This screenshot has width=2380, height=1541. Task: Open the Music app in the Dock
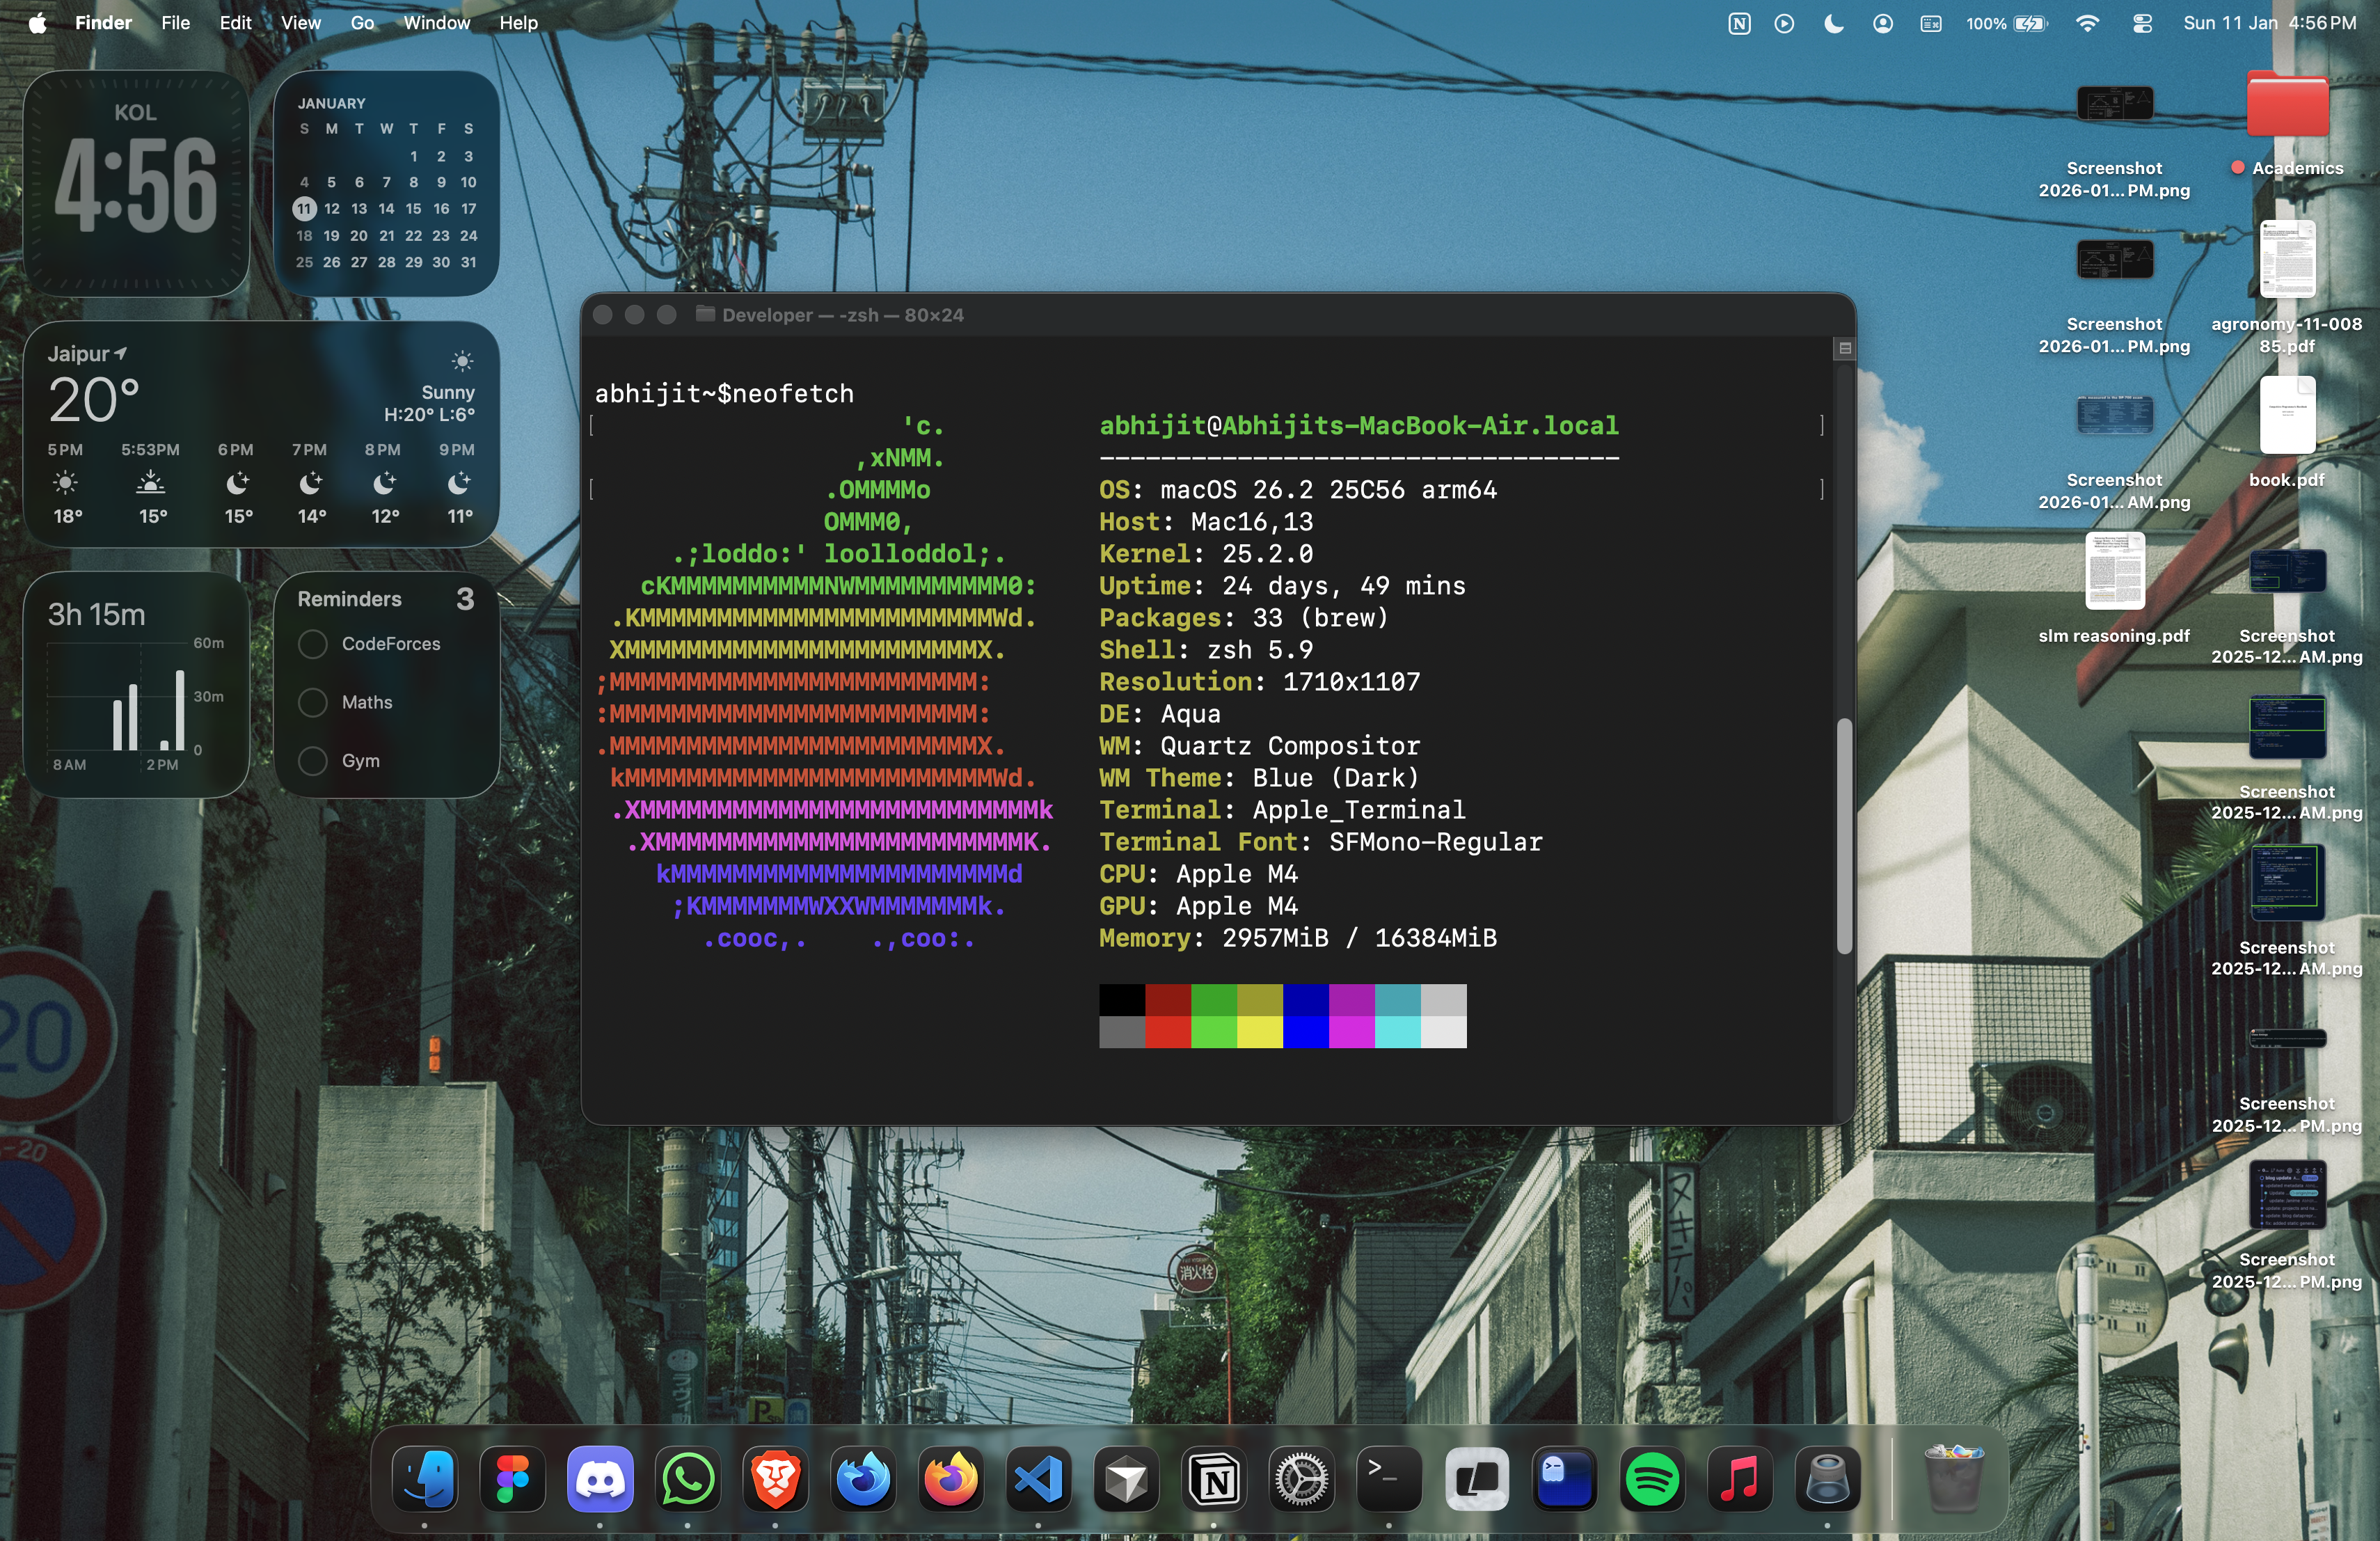(x=1740, y=1479)
